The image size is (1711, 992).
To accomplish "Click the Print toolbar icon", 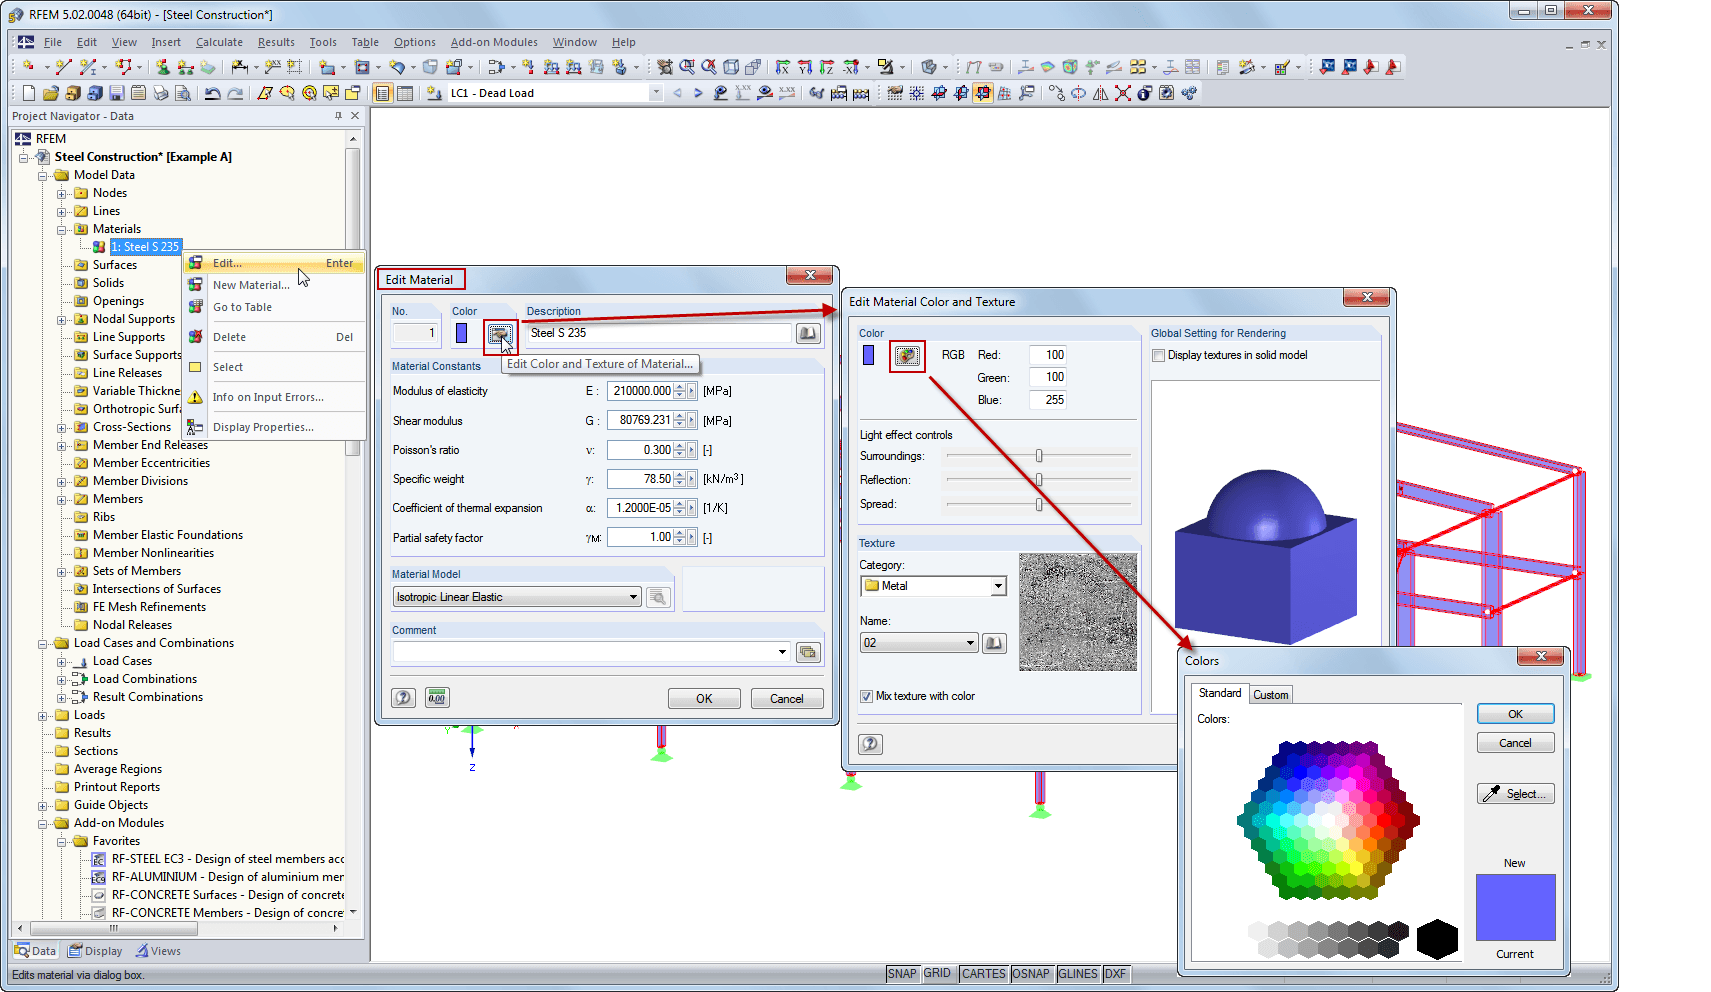I will click(x=160, y=93).
